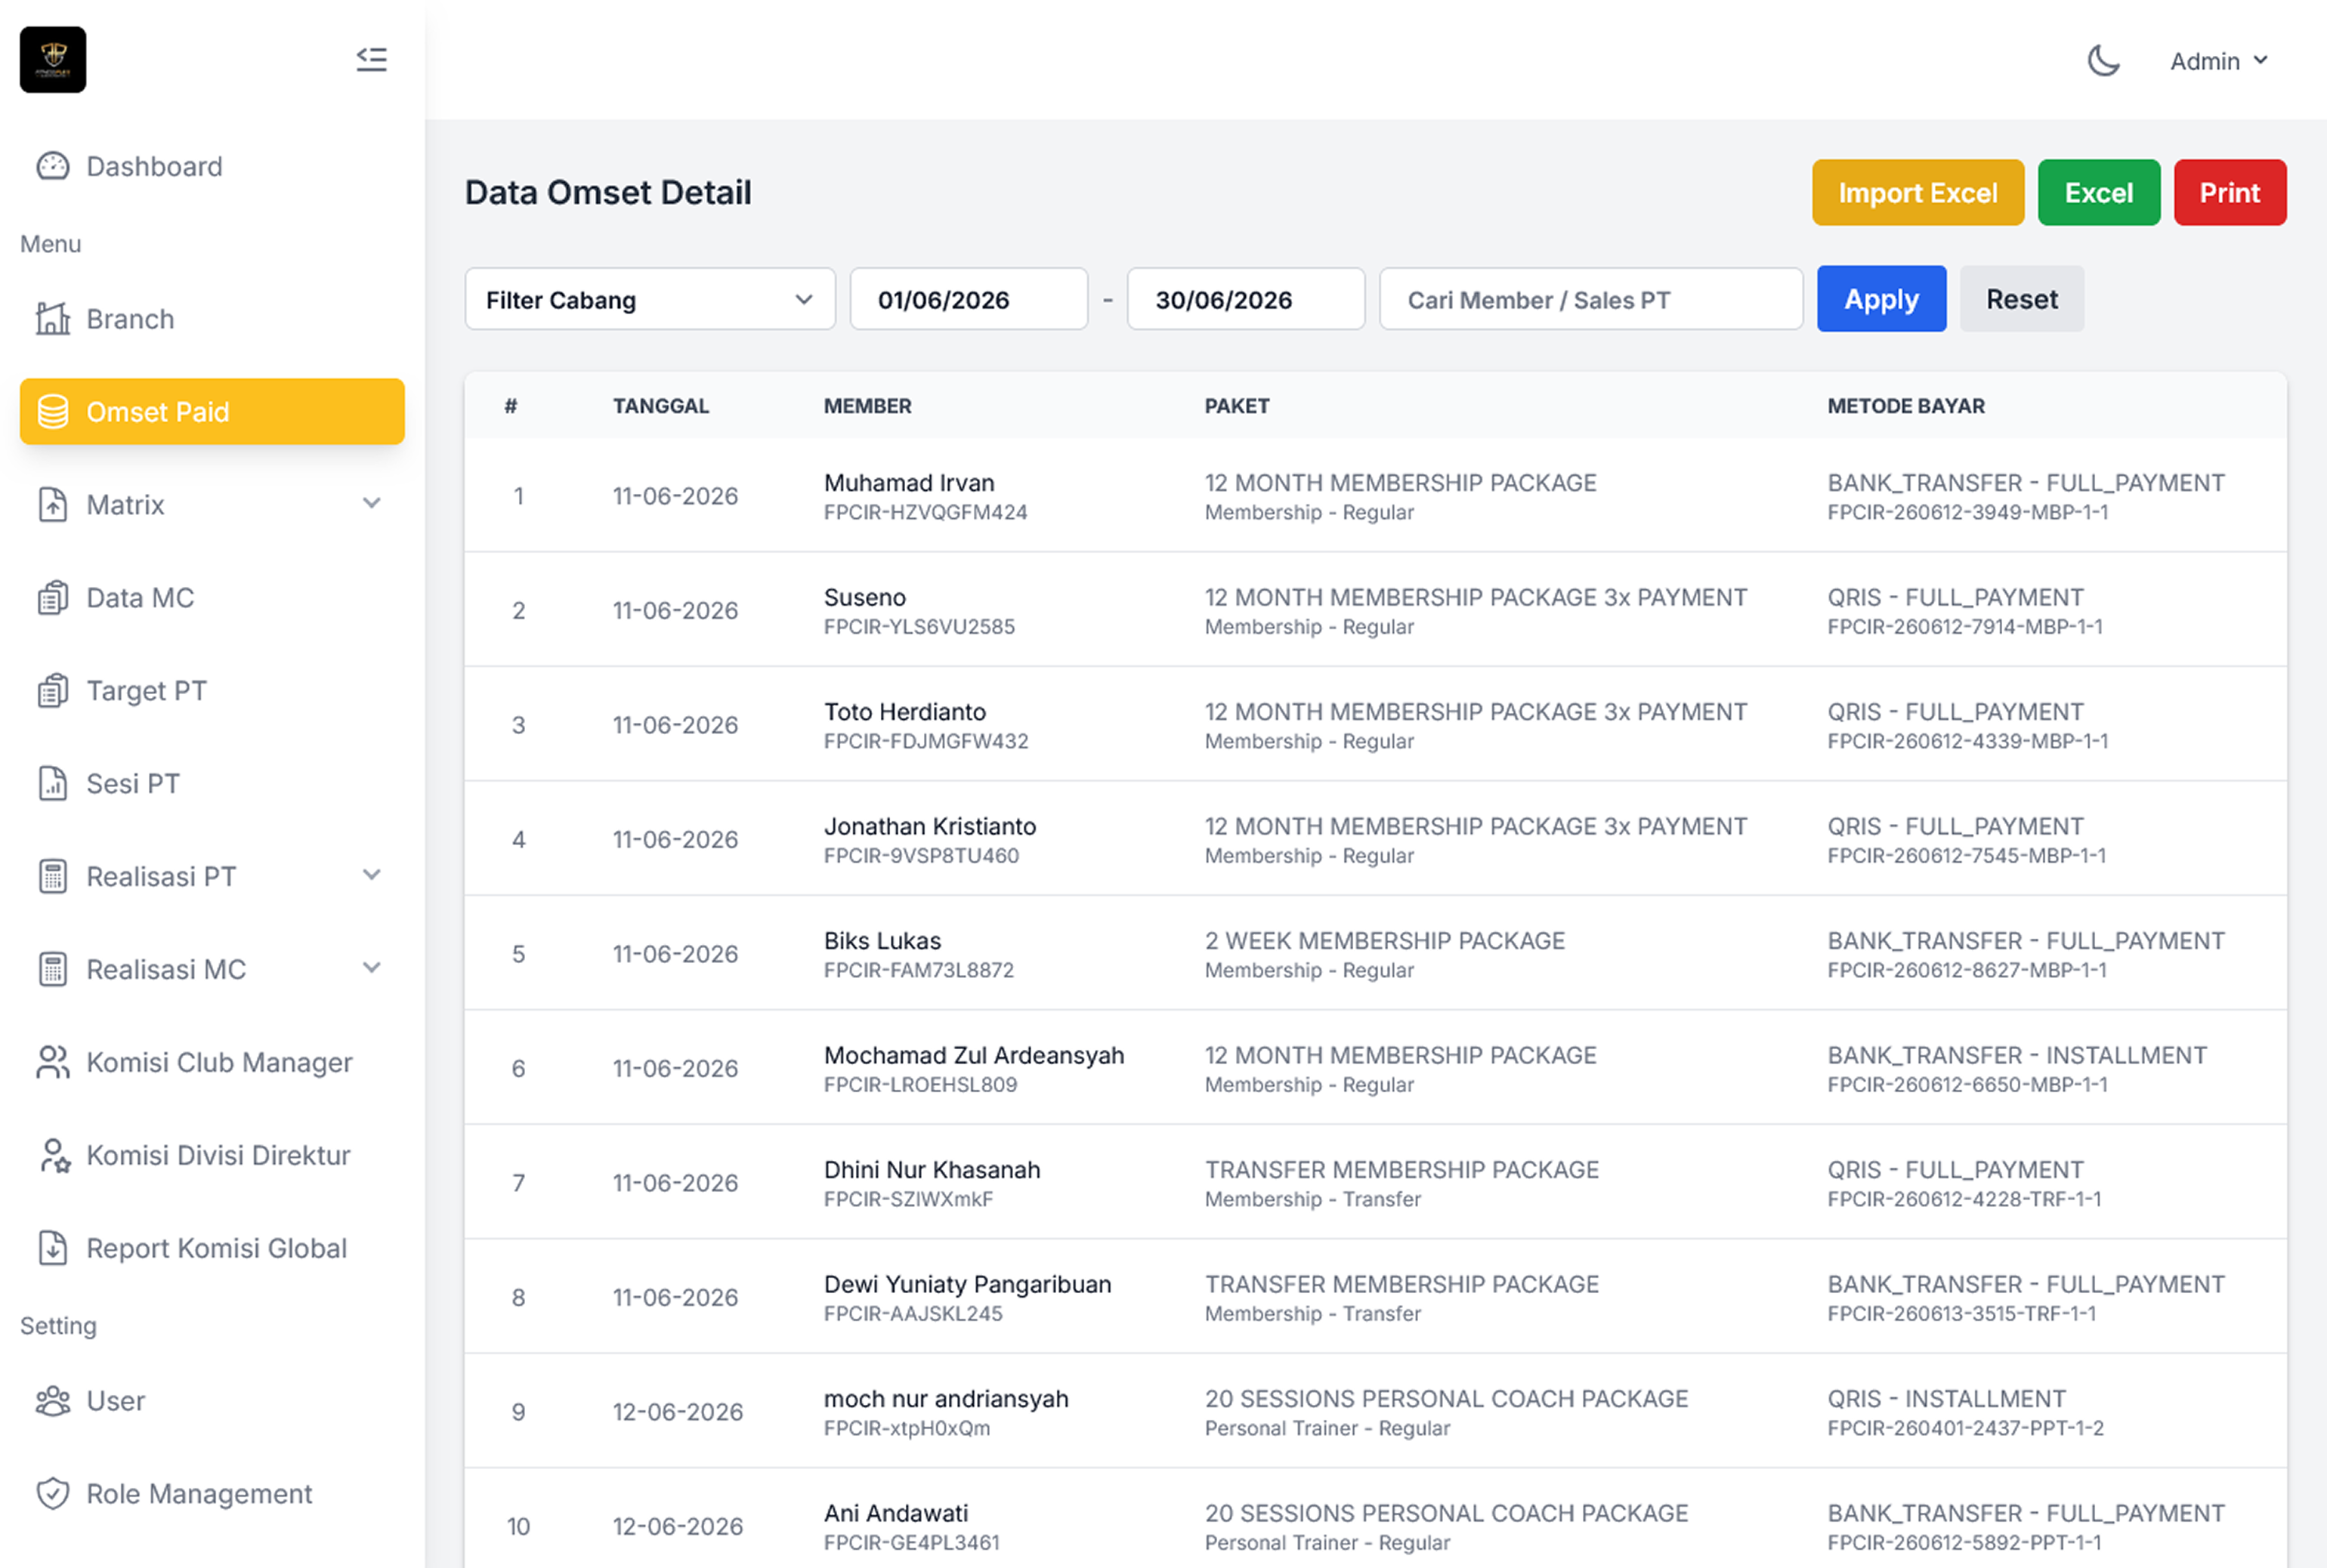
Task: Click the Matrix file-upload icon
Action: tap(53, 505)
